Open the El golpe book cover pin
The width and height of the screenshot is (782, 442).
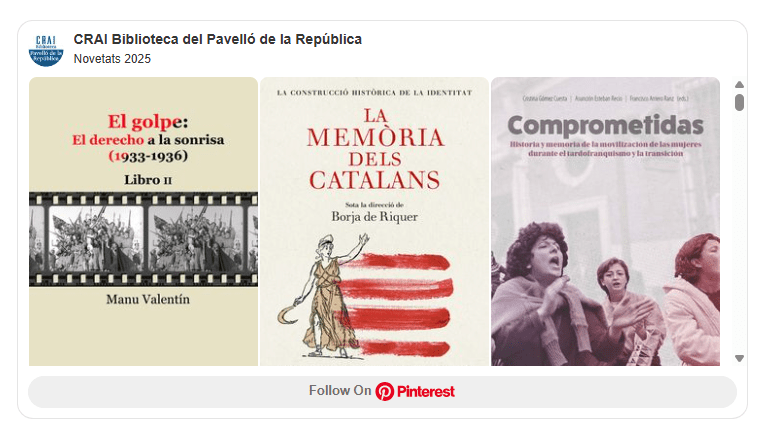pos(143,221)
